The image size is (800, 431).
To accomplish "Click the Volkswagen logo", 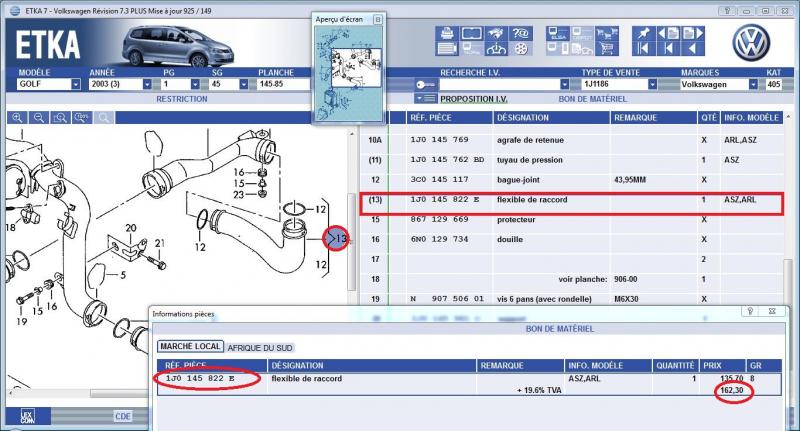I will 751,43.
